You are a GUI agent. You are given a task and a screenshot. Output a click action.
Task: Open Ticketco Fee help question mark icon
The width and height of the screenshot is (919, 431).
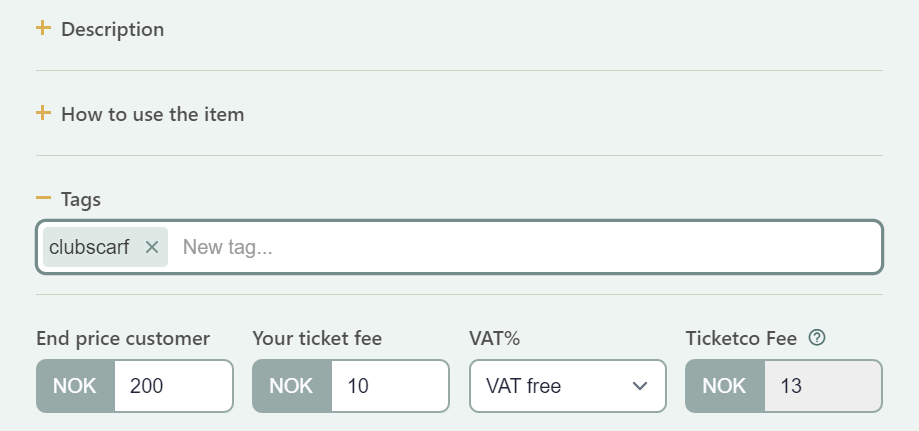coord(816,338)
